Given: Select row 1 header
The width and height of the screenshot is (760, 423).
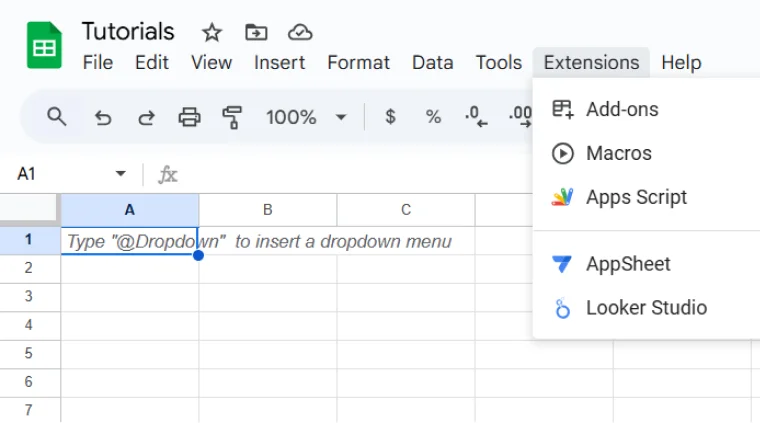Looking at the screenshot, I should pos(30,240).
